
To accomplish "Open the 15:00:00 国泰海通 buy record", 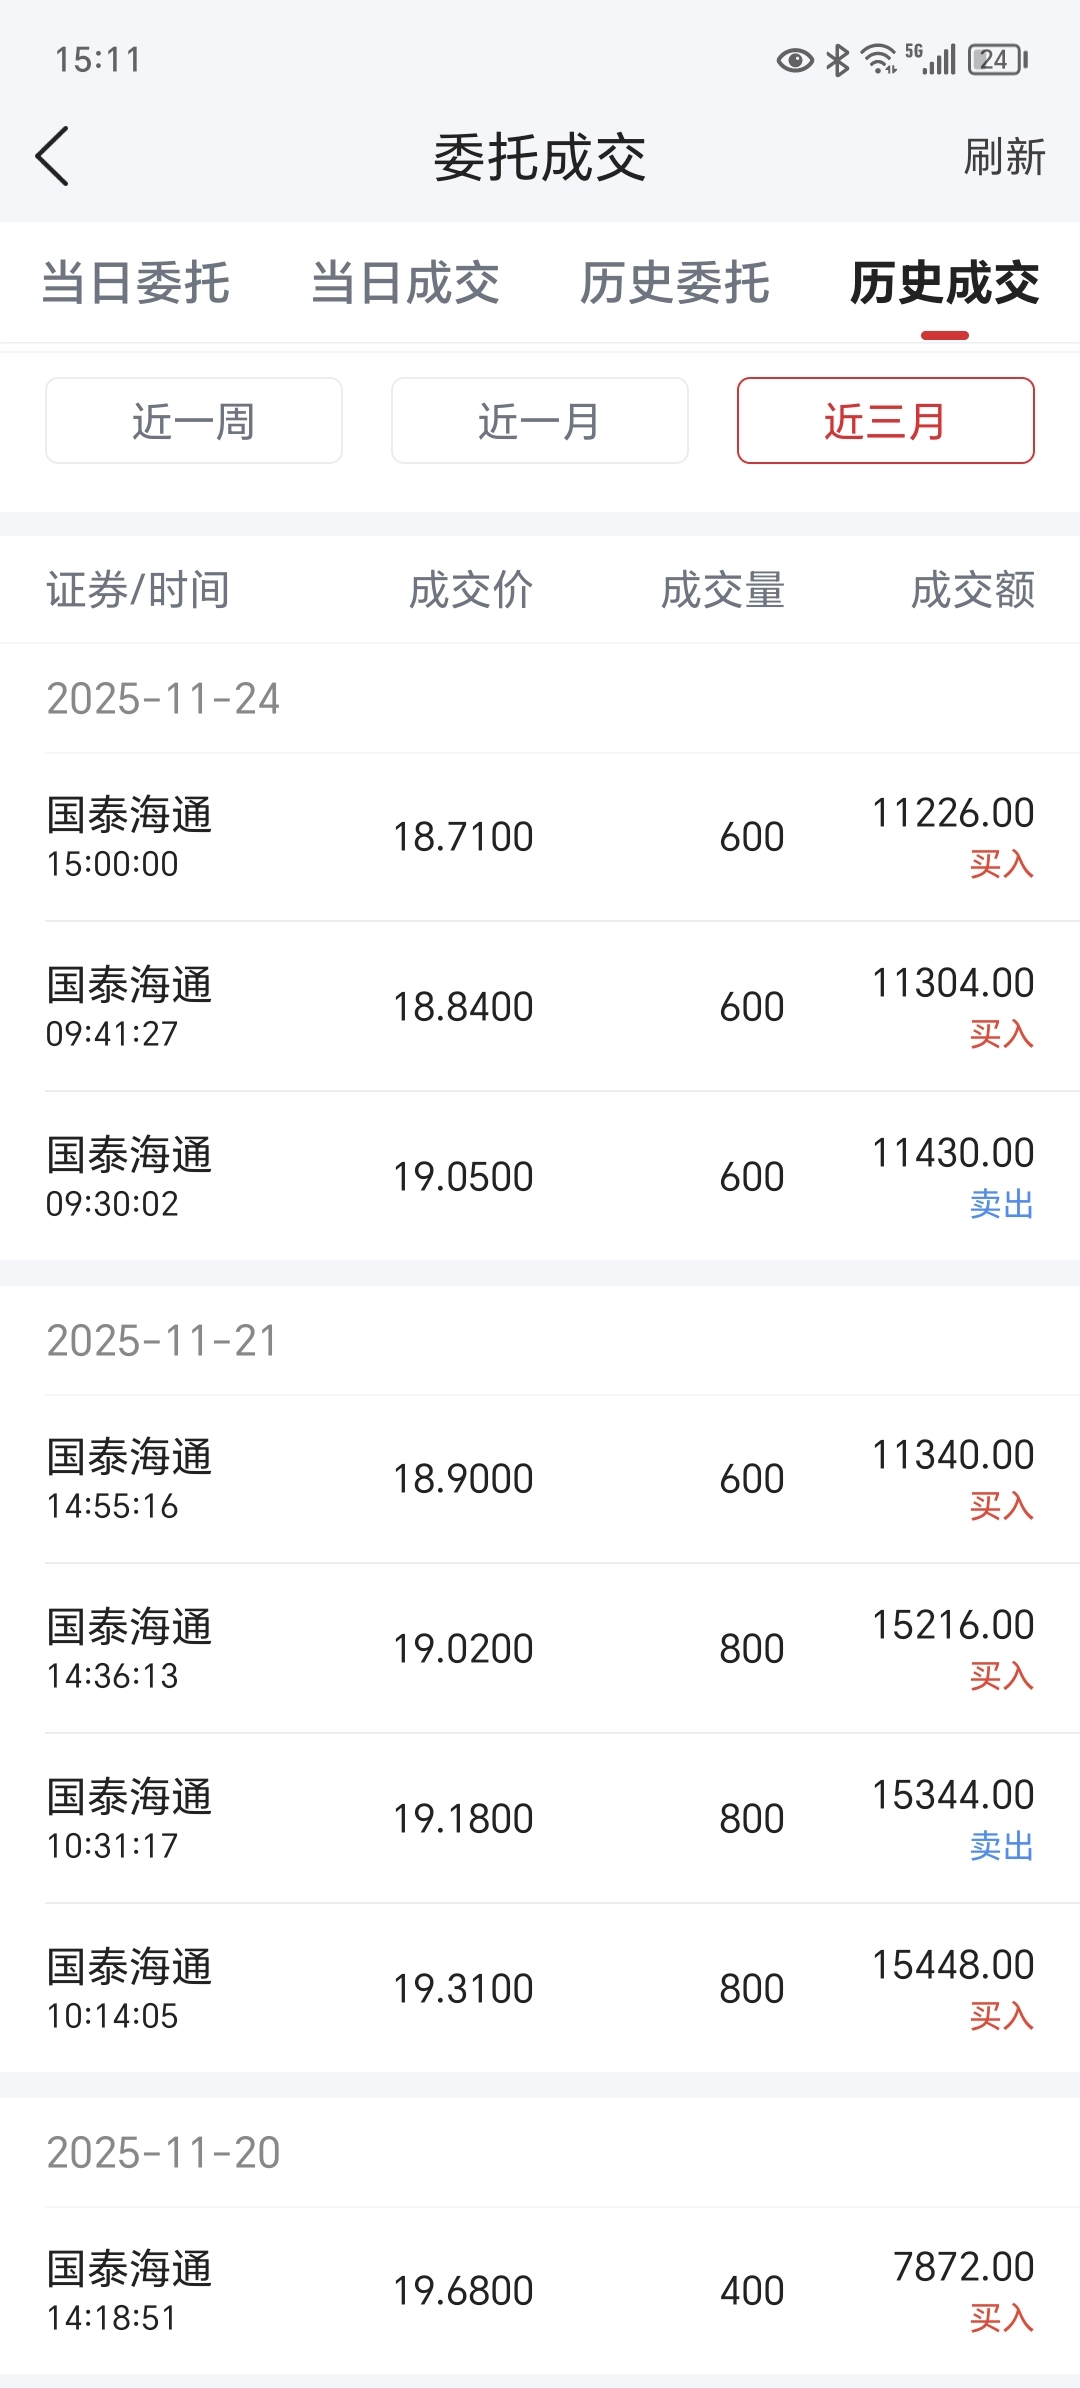I will coord(540,837).
